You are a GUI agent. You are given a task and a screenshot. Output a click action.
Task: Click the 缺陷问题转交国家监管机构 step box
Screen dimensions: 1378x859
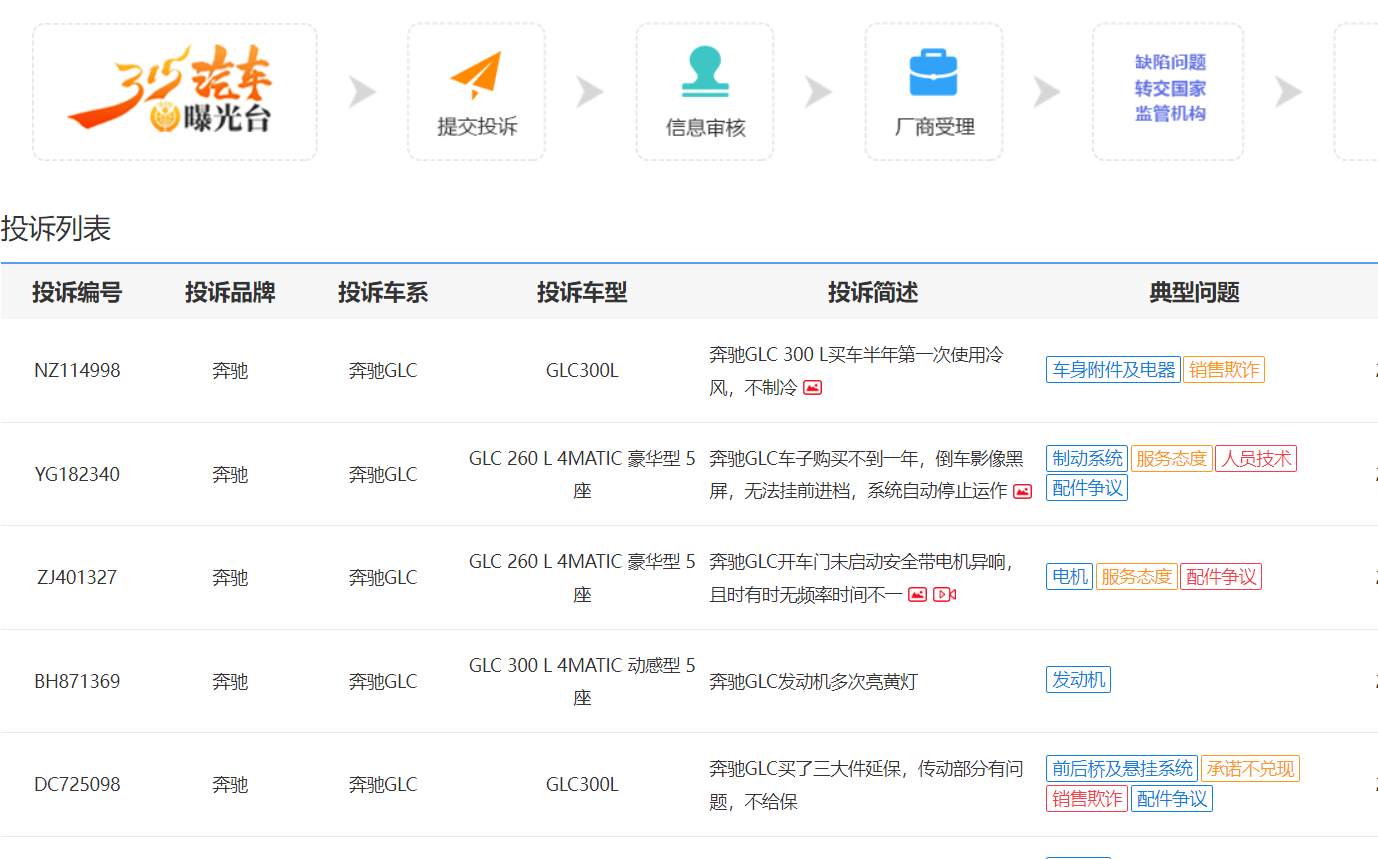(1168, 92)
